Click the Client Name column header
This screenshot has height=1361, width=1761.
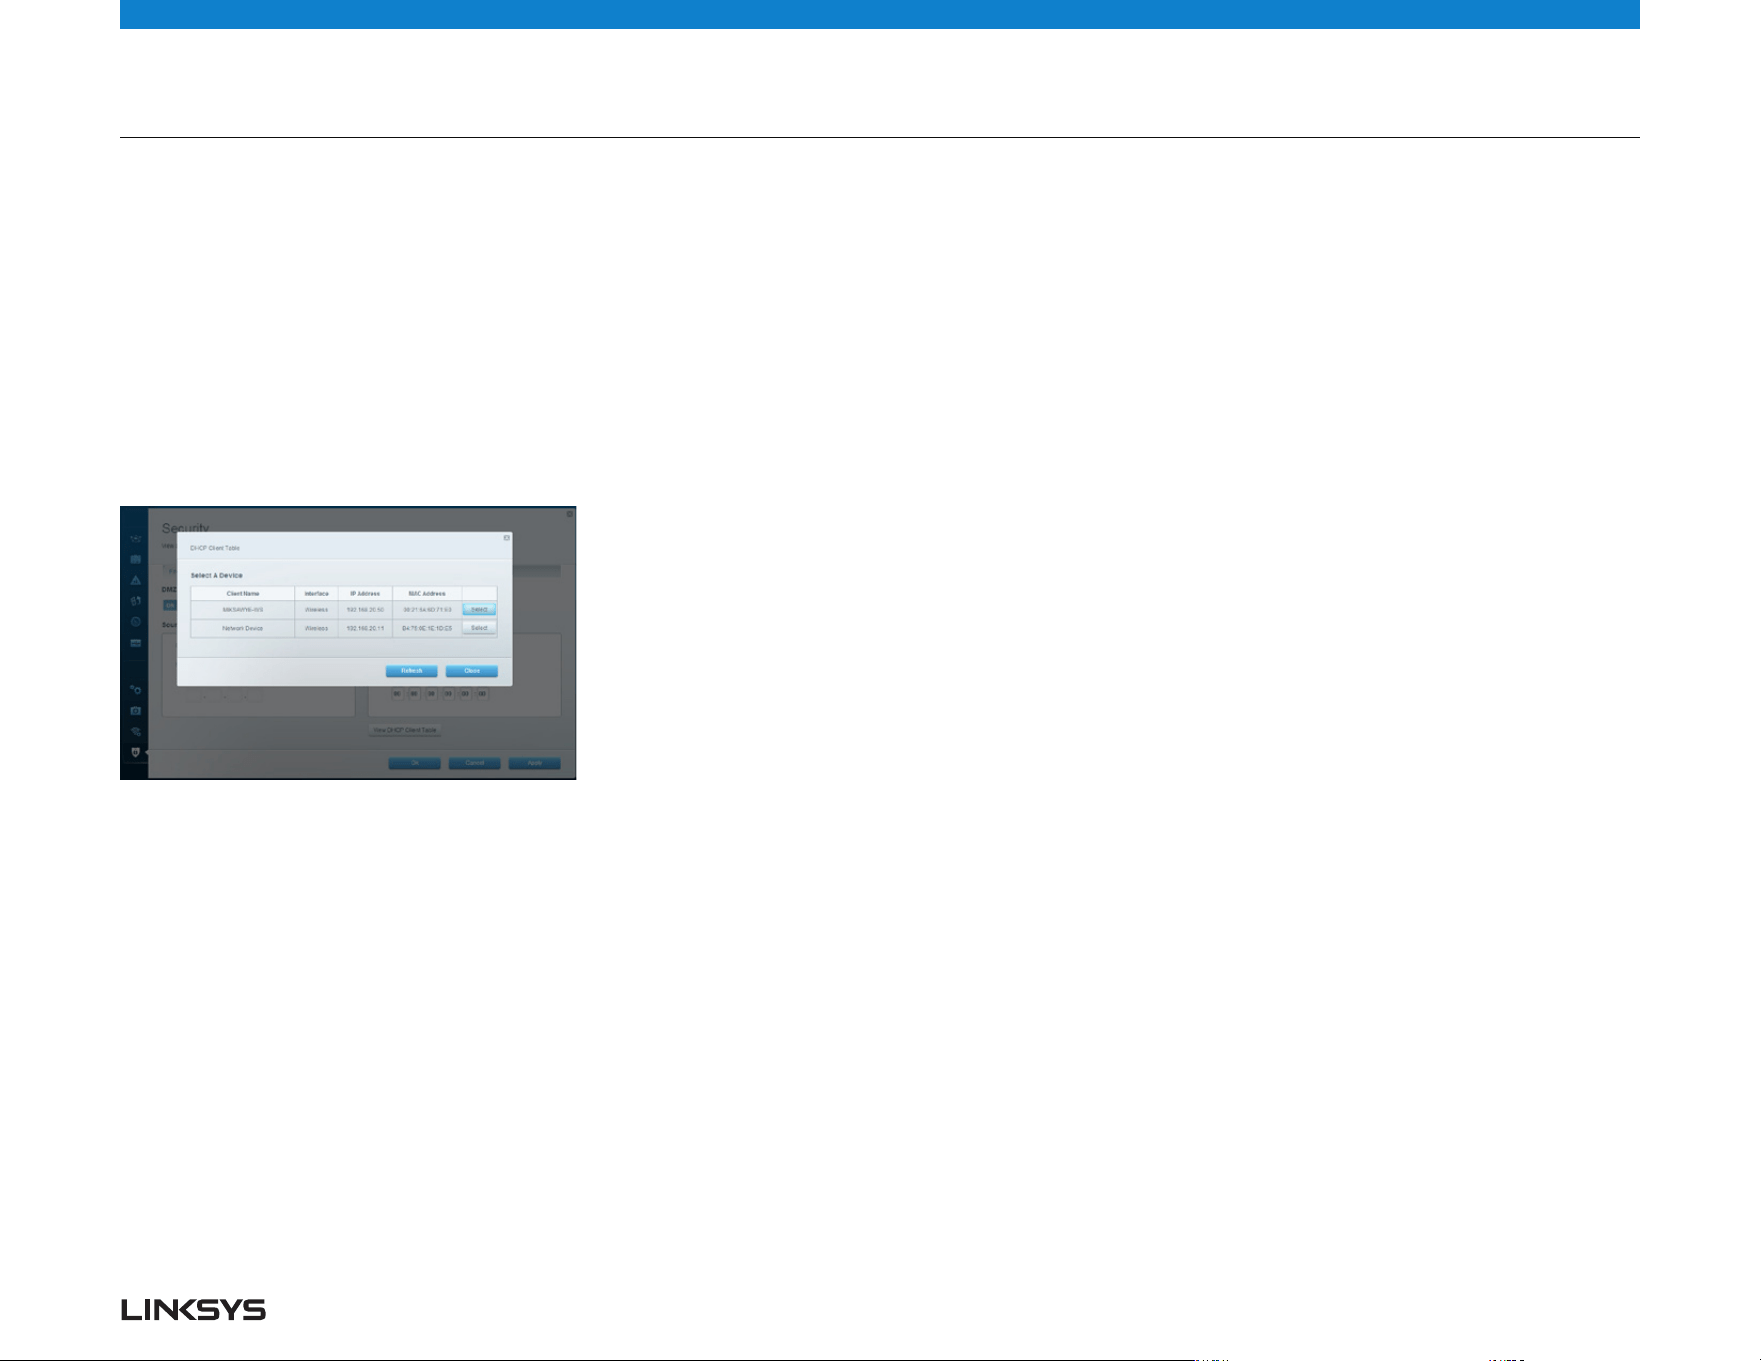pyautogui.click(x=243, y=594)
